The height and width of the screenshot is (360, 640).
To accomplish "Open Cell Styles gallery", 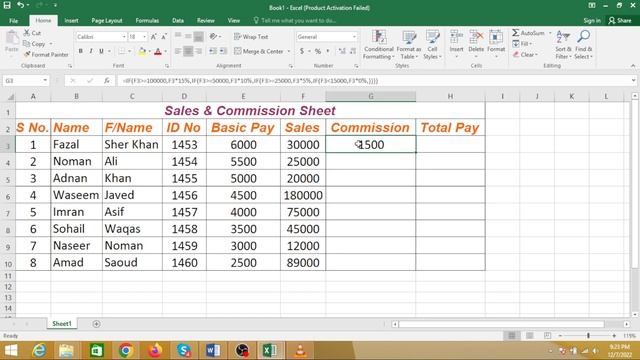I will [x=432, y=44].
